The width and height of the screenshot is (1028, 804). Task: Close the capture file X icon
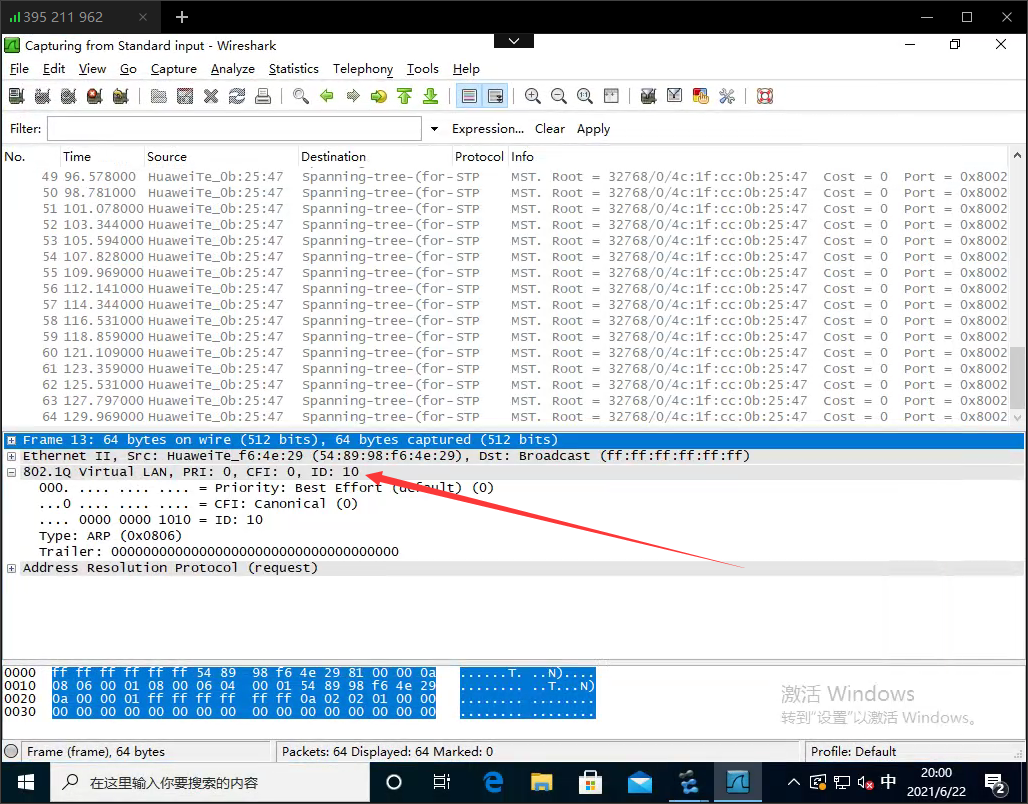point(210,96)
